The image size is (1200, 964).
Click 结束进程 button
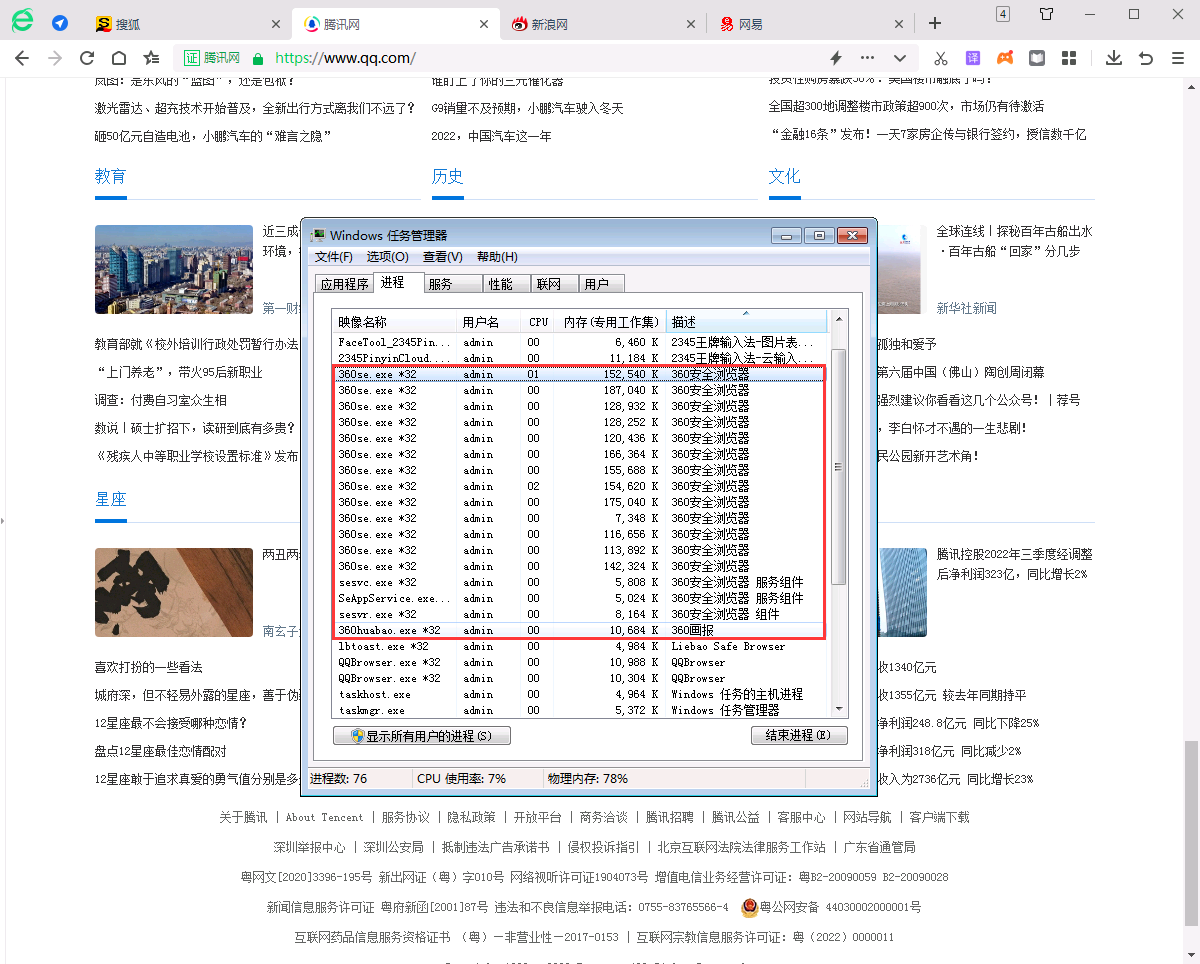click(x=799, y=736)
